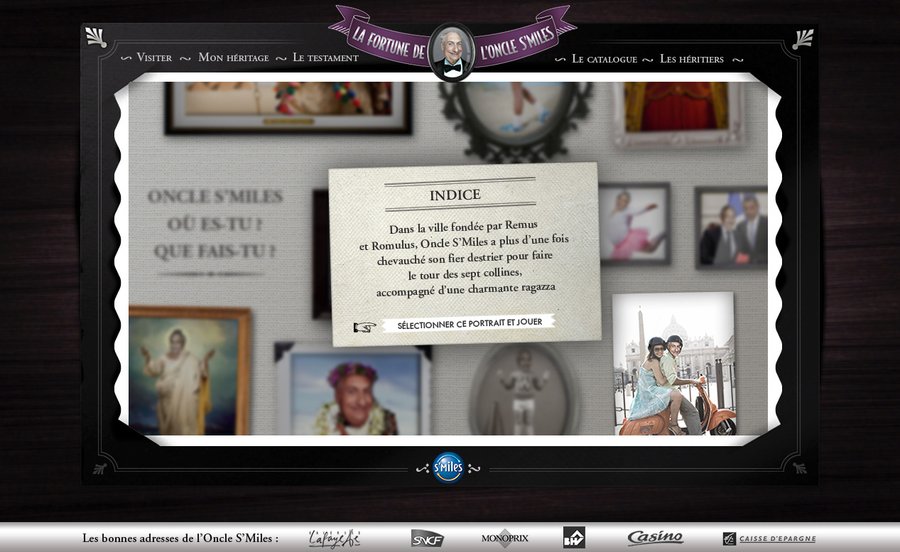Screen dimensions: 900x552
Task: Go to Mon héritage
Action: (x=233, y=58)
